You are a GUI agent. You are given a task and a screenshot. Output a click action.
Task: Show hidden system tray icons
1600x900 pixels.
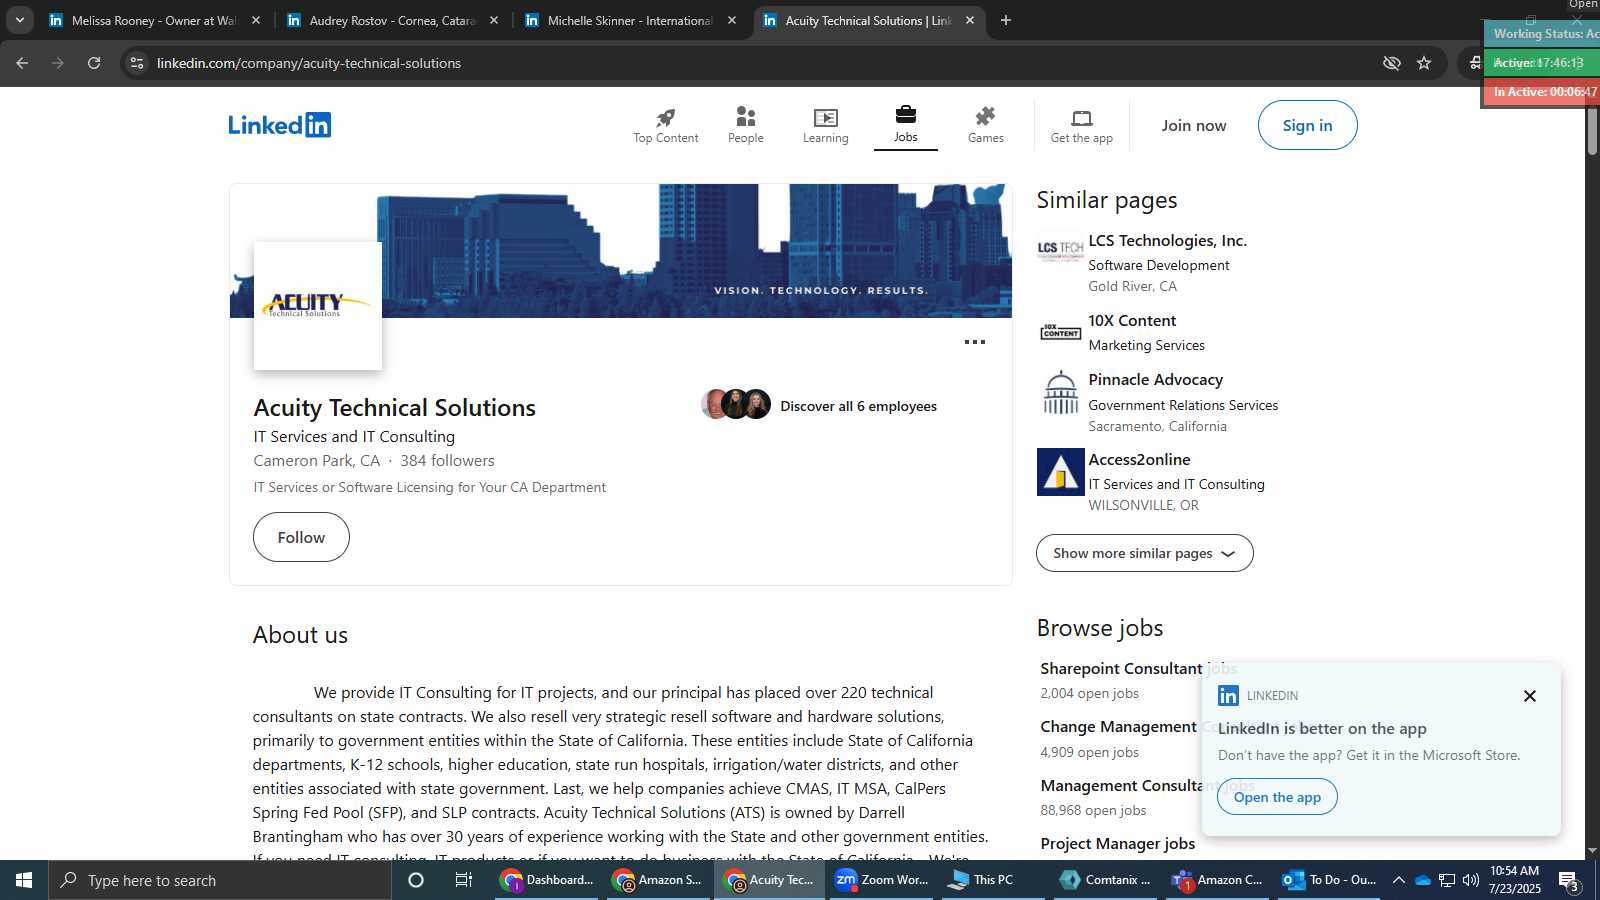click(1399, 880)
